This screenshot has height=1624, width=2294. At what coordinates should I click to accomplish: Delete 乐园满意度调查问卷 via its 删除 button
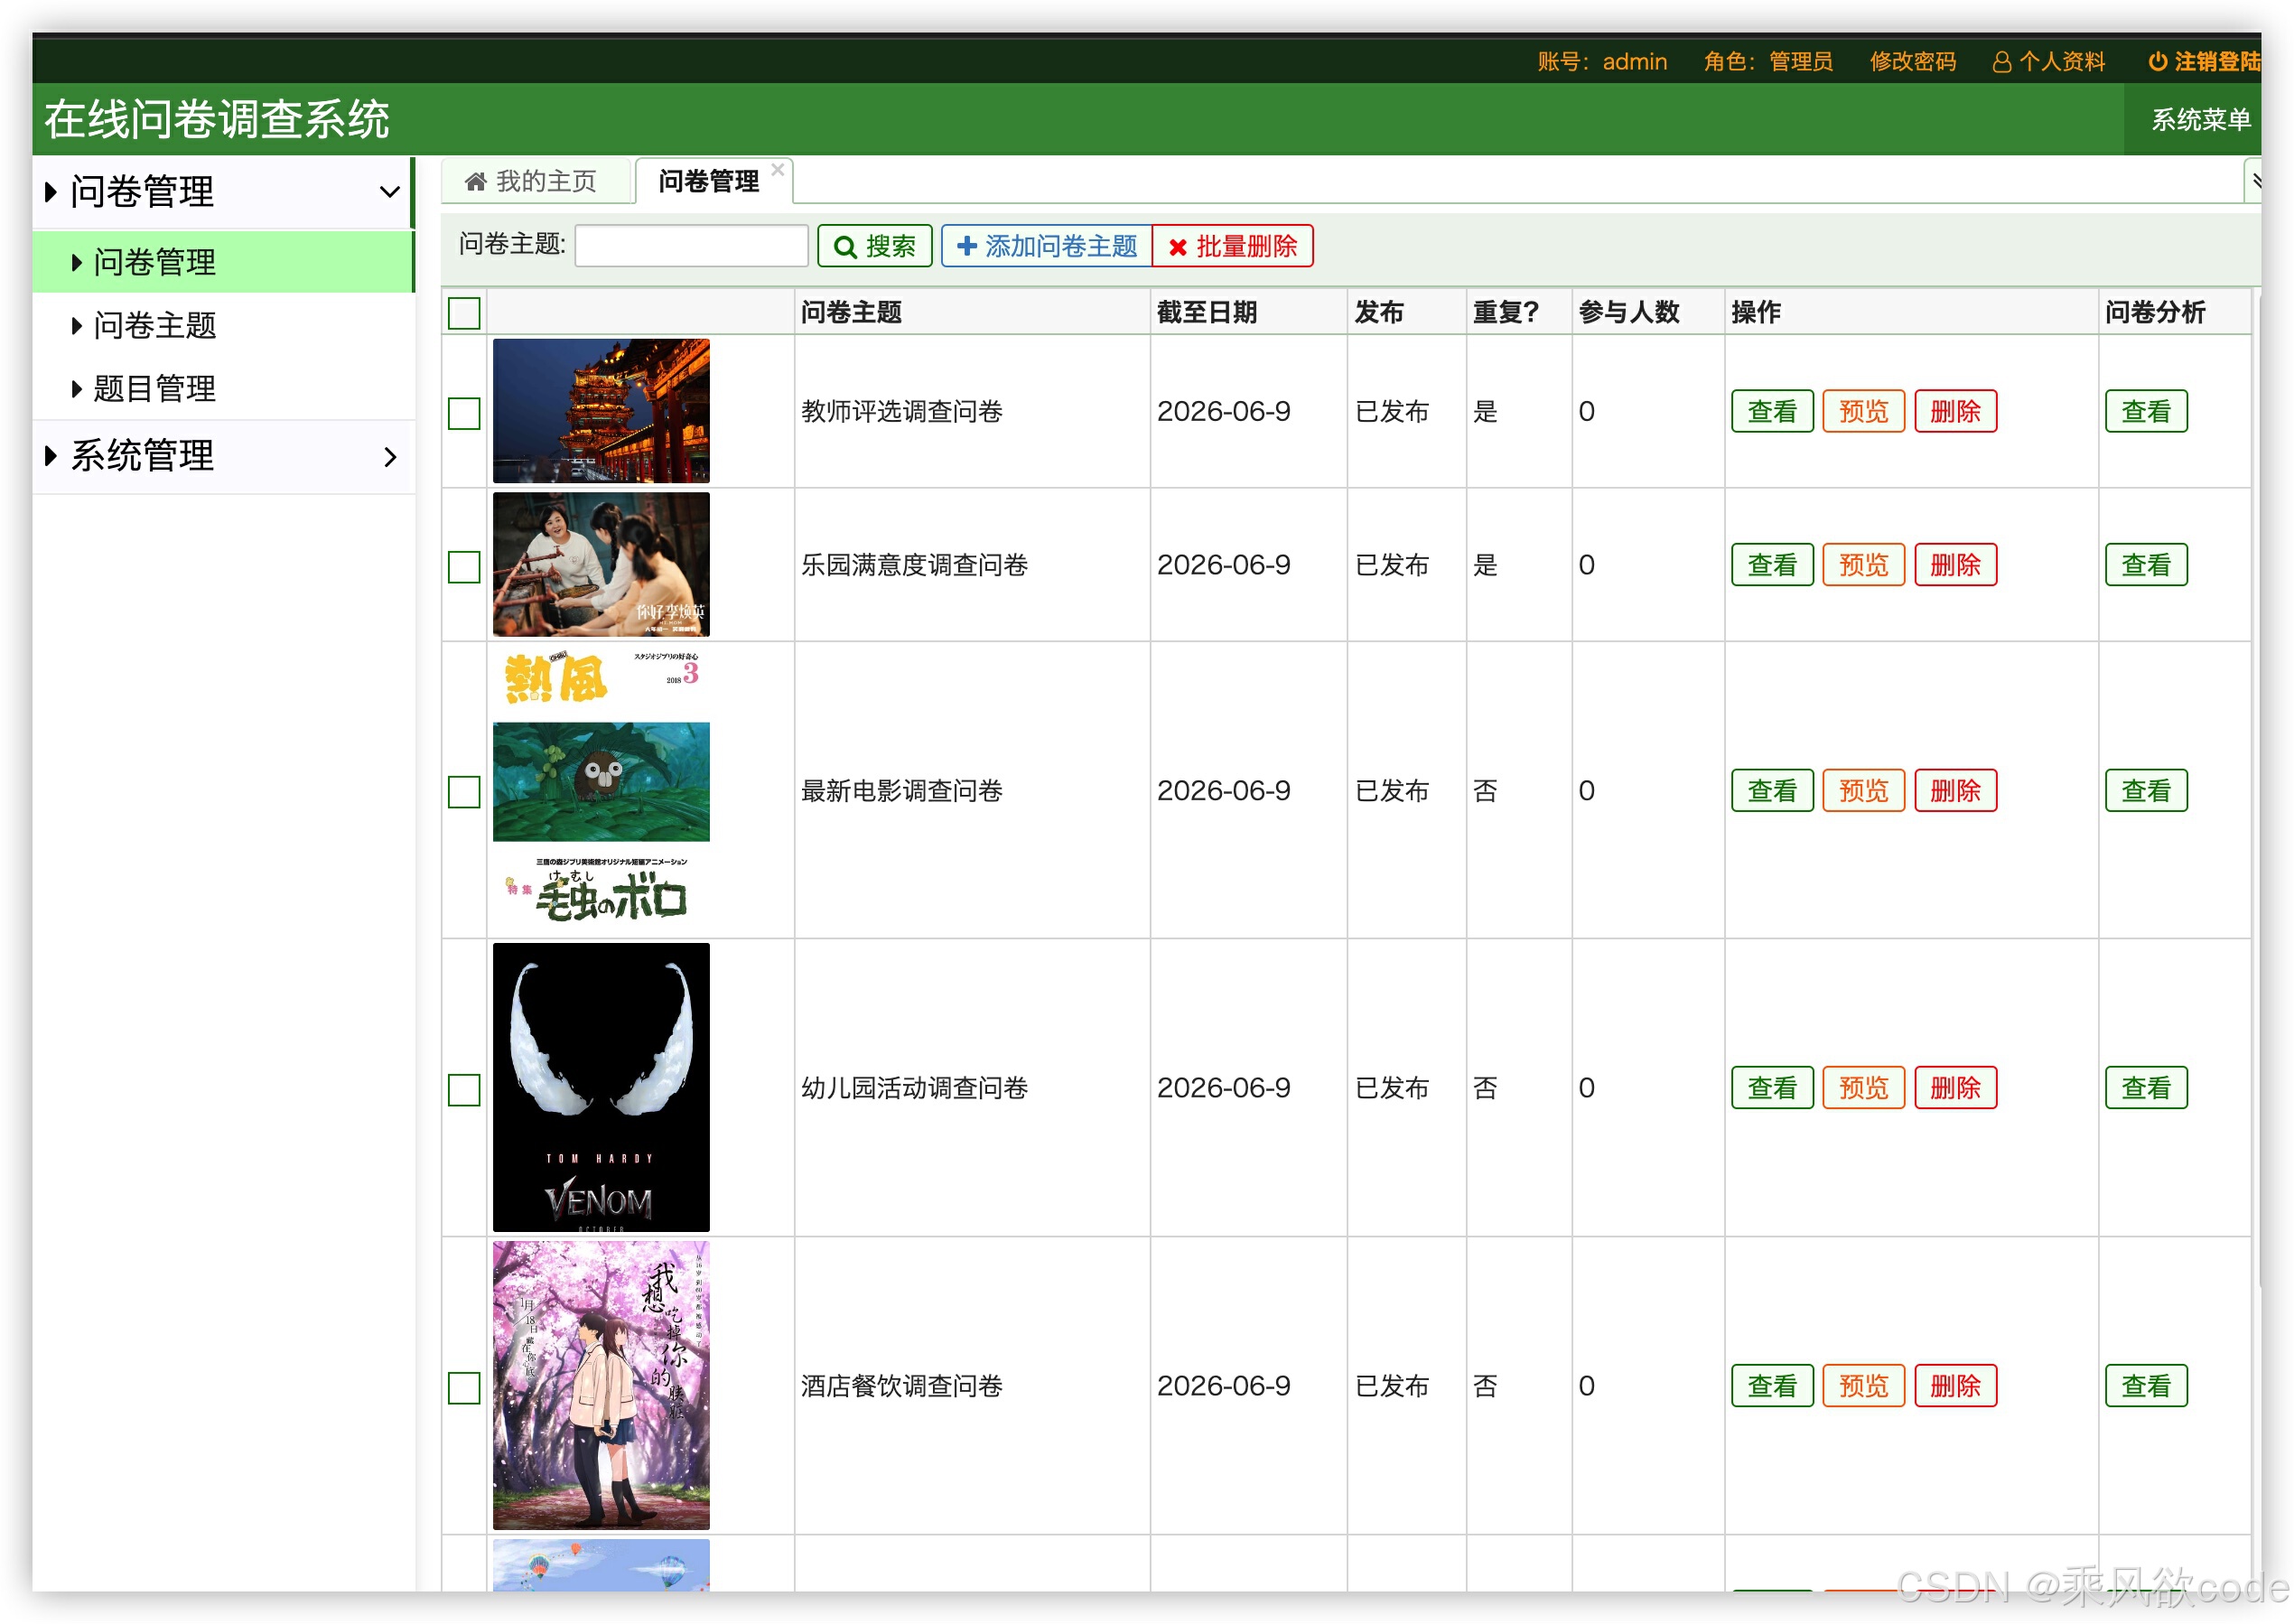click(1955, 565)
